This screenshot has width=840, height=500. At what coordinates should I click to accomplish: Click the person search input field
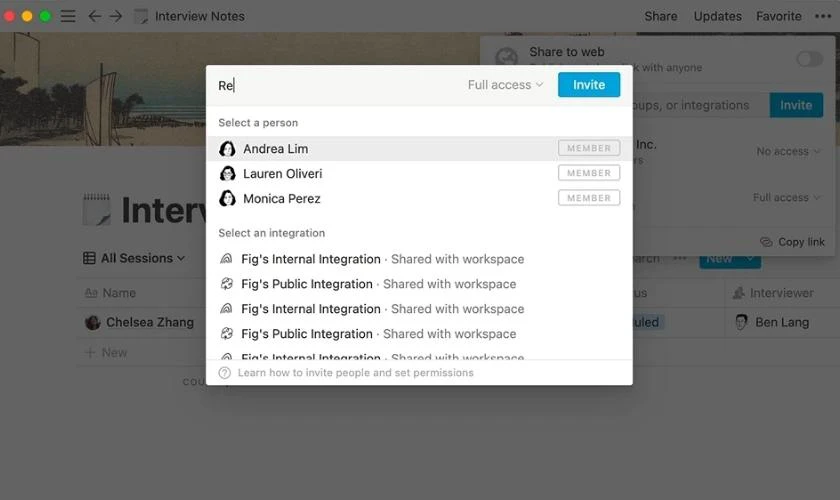click(338, 85)
